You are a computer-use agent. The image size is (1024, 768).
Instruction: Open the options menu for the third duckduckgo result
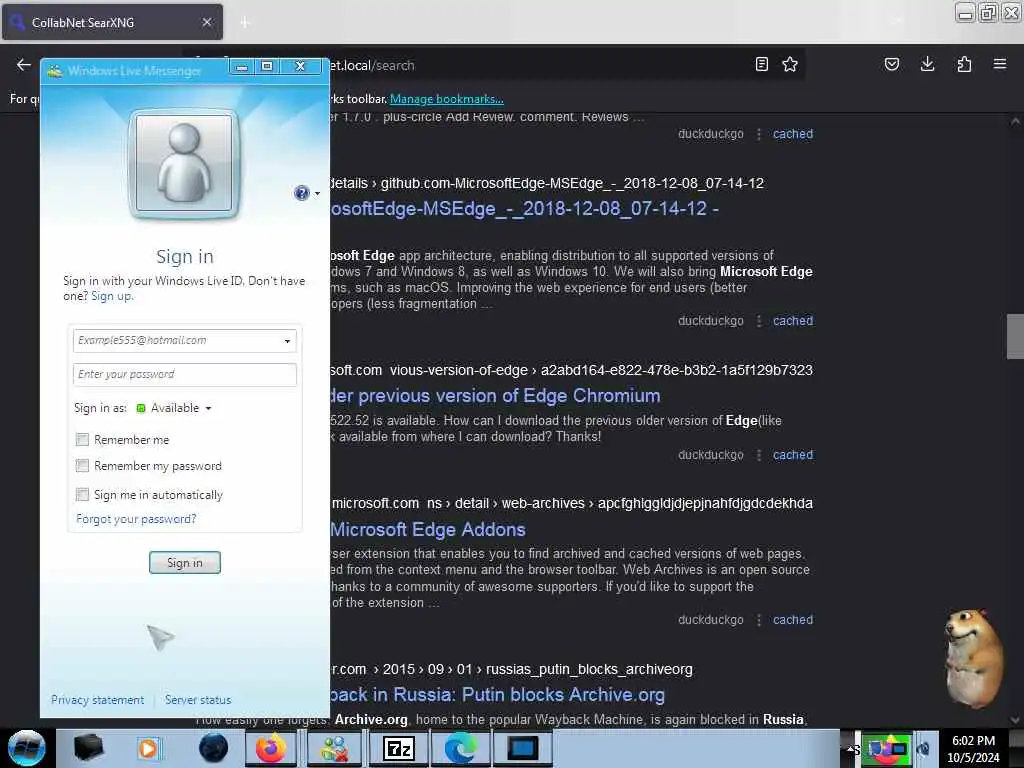[758, 455]
